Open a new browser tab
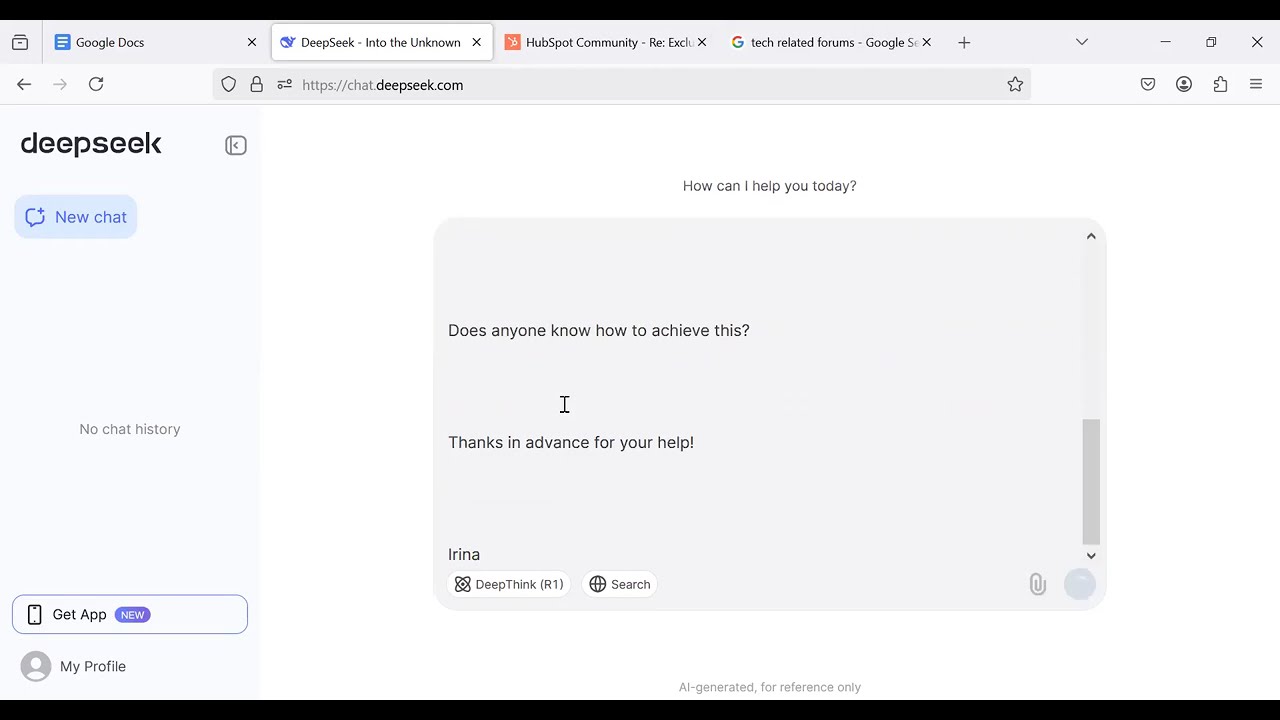The width and height of the screenshot is (1280, 720). point(964,42)
